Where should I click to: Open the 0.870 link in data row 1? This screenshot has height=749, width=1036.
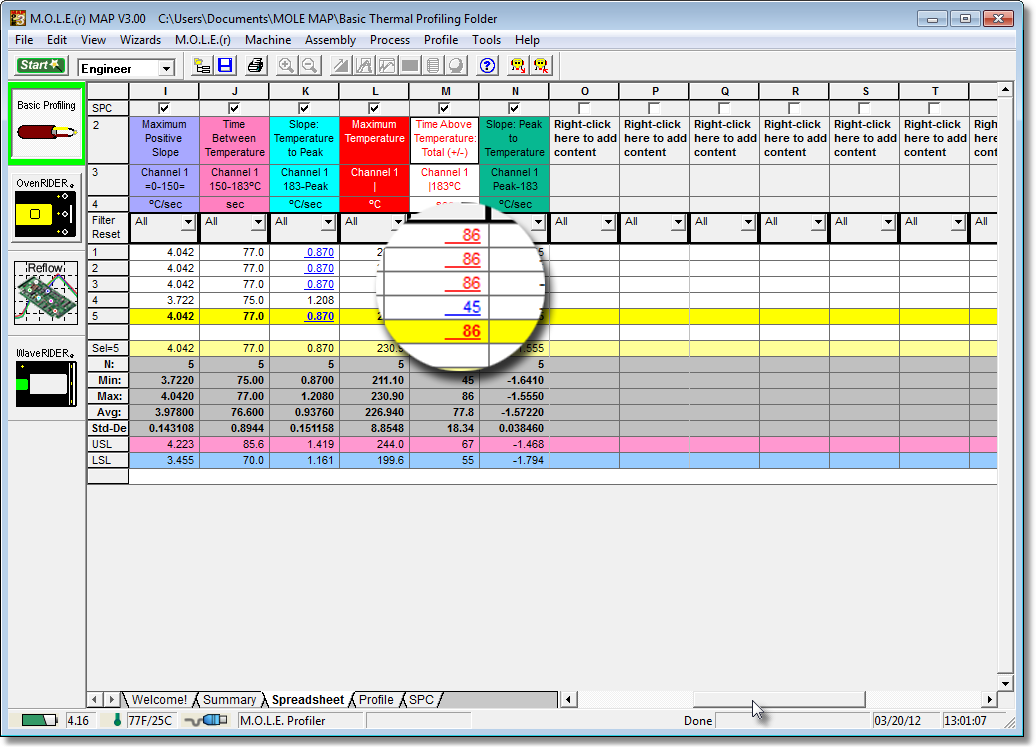pyautogui.click(x=320, y=252)
